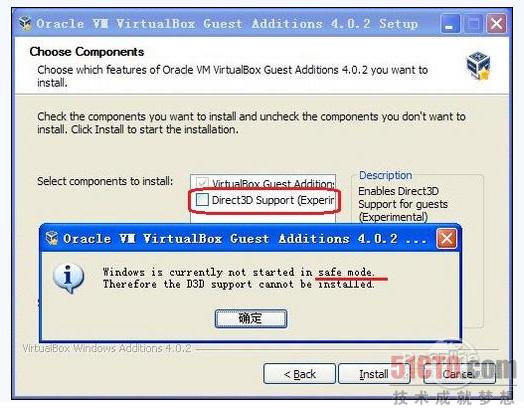
Task: Close the safe mode info dialog
Action: [446, 239]
